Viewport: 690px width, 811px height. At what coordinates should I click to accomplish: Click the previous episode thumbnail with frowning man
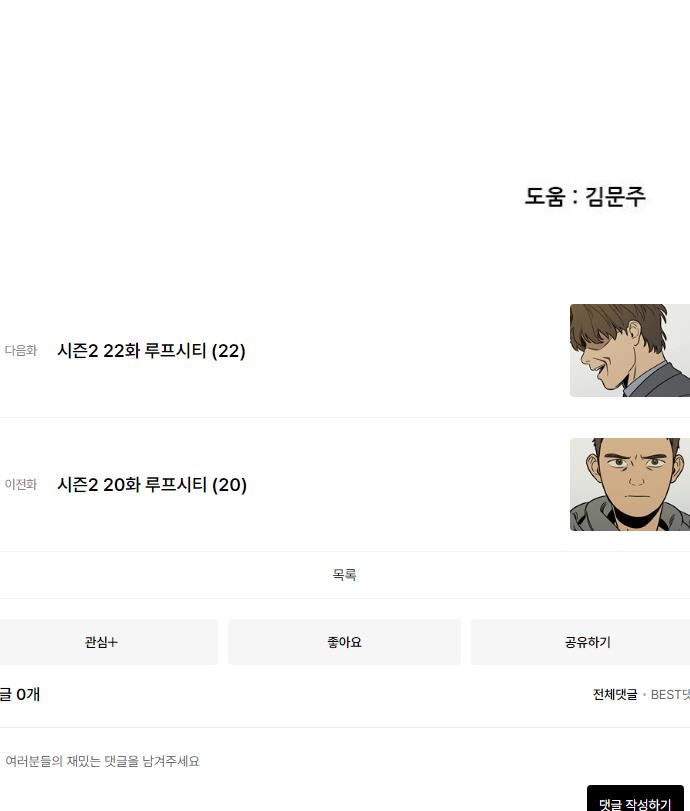pyautogui.click(x=629, y=485)
